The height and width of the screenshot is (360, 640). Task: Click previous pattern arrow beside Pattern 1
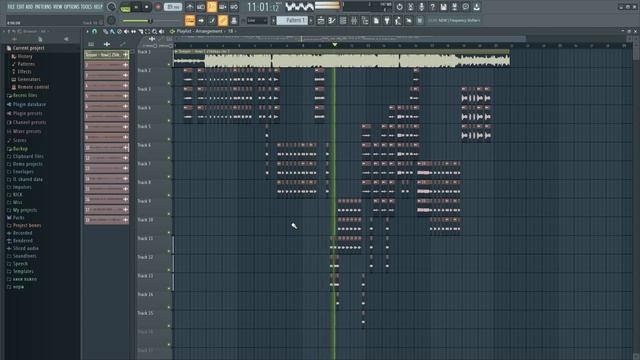coord(274,20)
